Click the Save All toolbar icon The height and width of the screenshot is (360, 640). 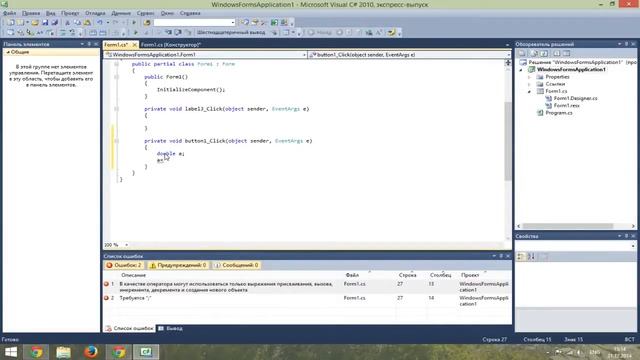click(x=54, y=22)
